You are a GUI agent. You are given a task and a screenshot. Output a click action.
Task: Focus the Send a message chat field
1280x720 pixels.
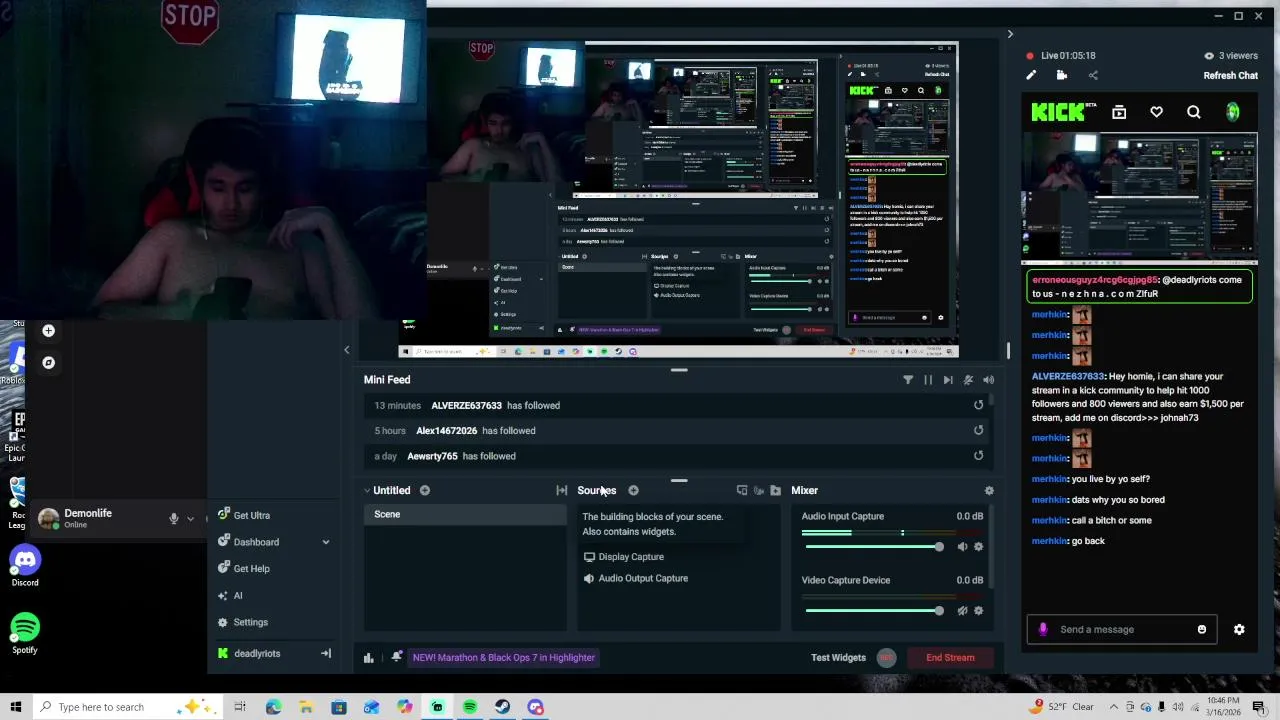1120,629
